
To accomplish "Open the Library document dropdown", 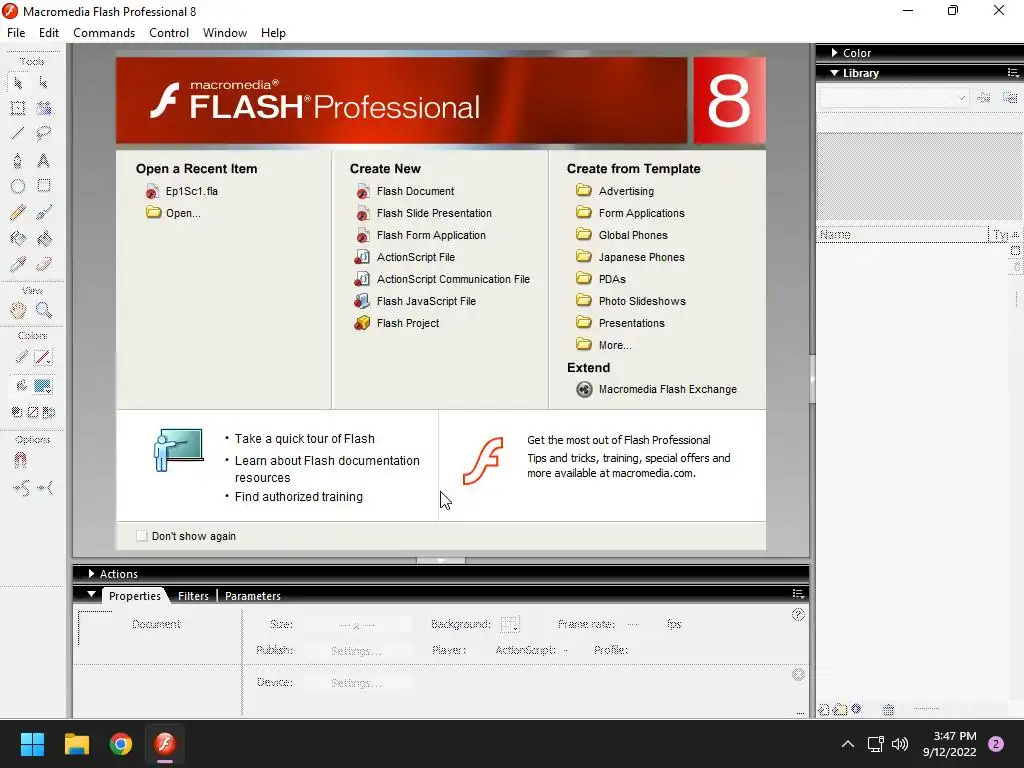I will (893, 98).
